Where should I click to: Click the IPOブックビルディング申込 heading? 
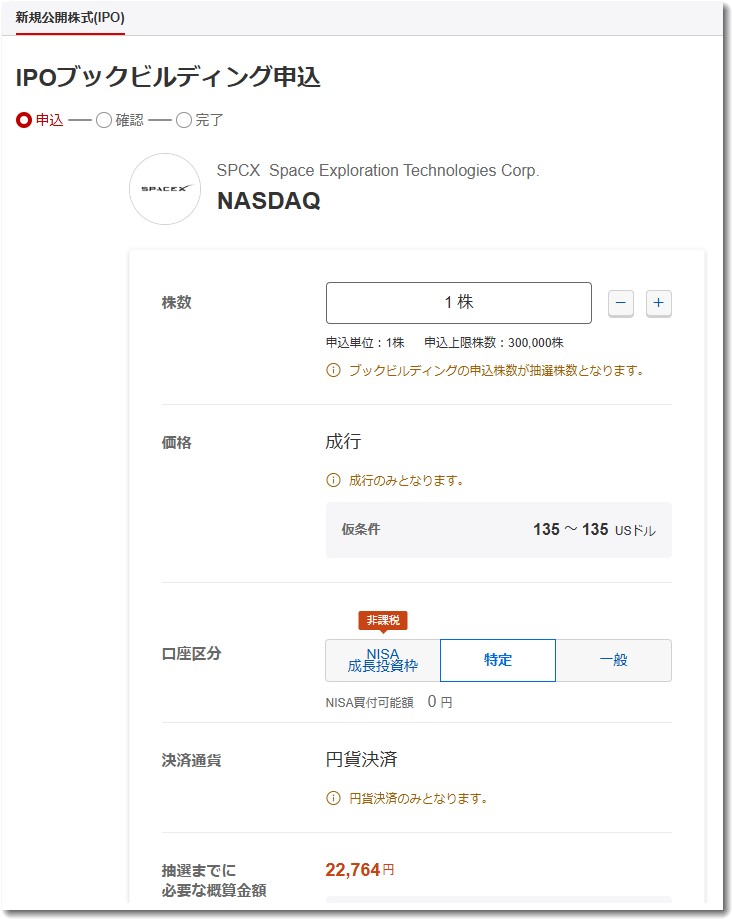[x=168, y=77]
